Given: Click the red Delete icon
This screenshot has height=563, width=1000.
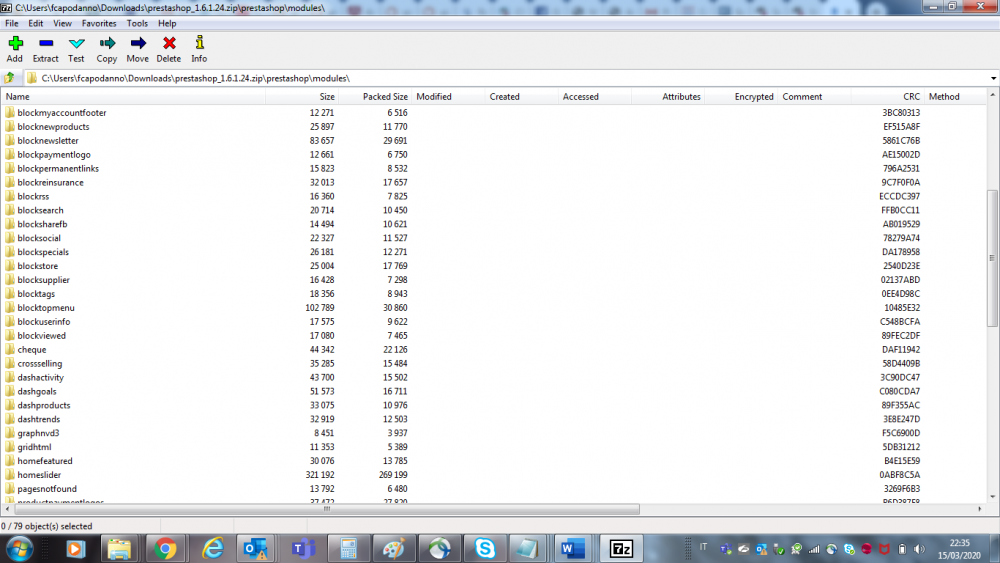Looking at the screenshot, I should [x=169, y=43].
